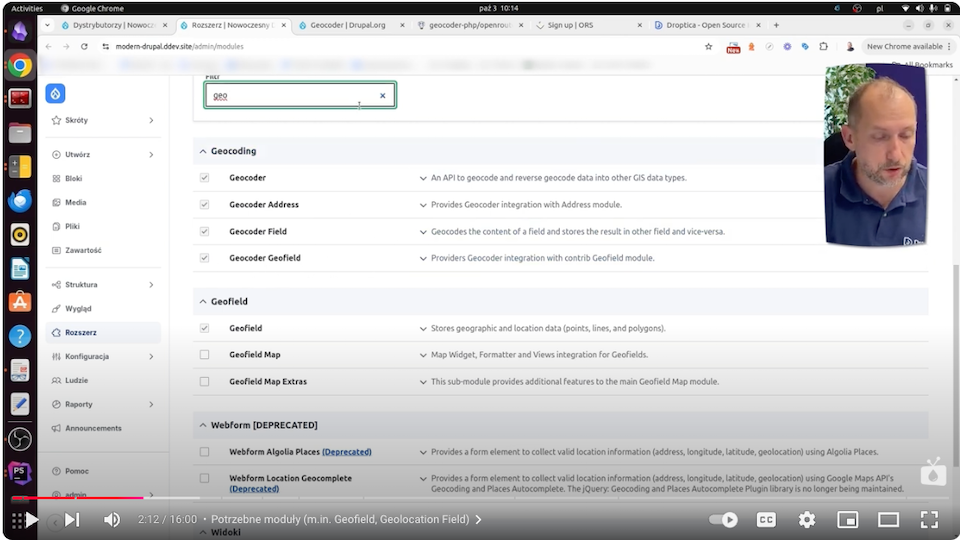Expand Utwórz sidebar submenu

tap(151, 155)
